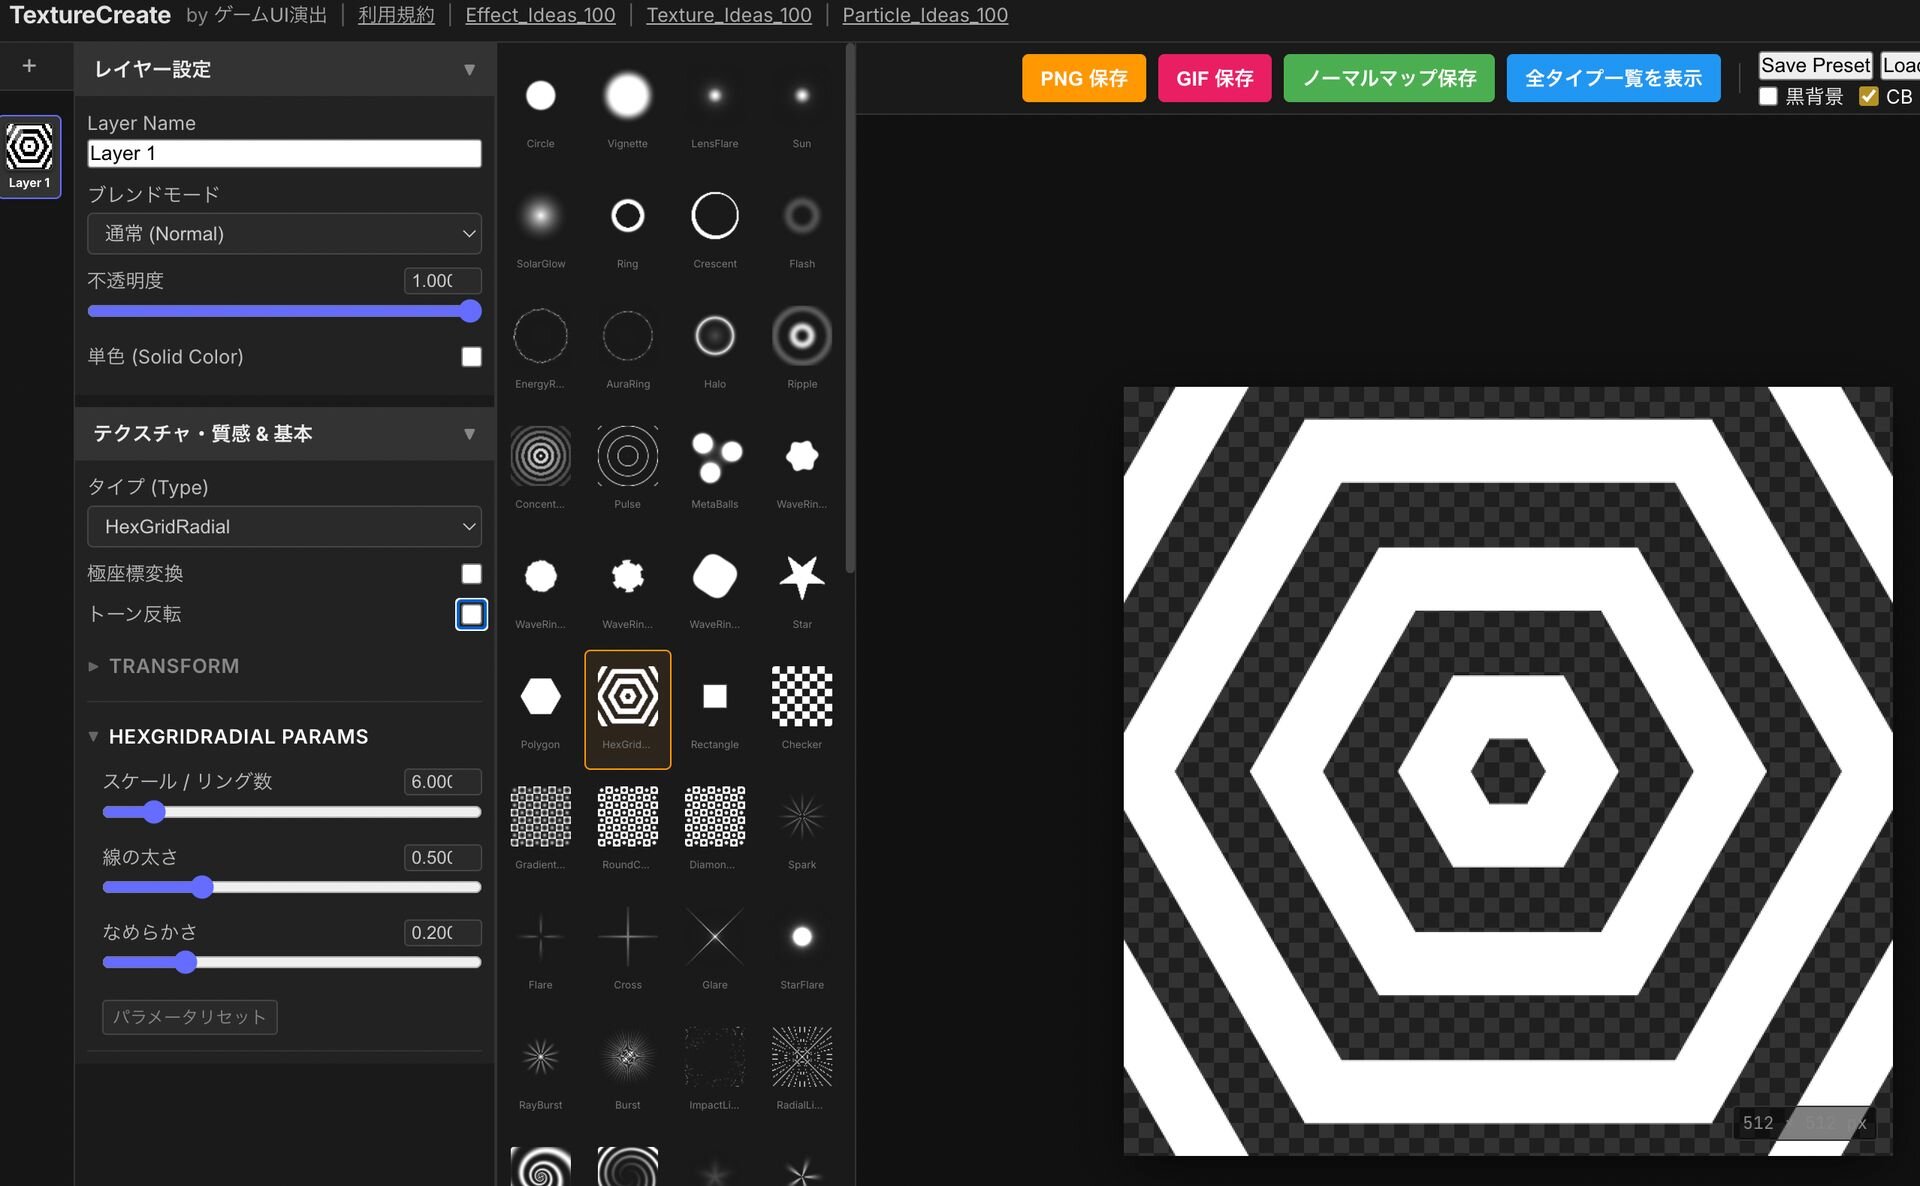Open the 利用規約 link
This screenshot has height=1186, width=1920.
click(396, 15)
